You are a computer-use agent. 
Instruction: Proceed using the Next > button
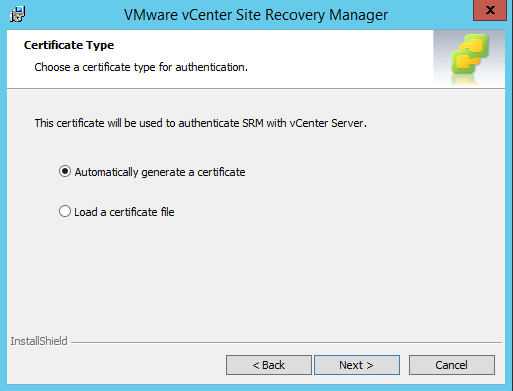[x=357, y=365]
